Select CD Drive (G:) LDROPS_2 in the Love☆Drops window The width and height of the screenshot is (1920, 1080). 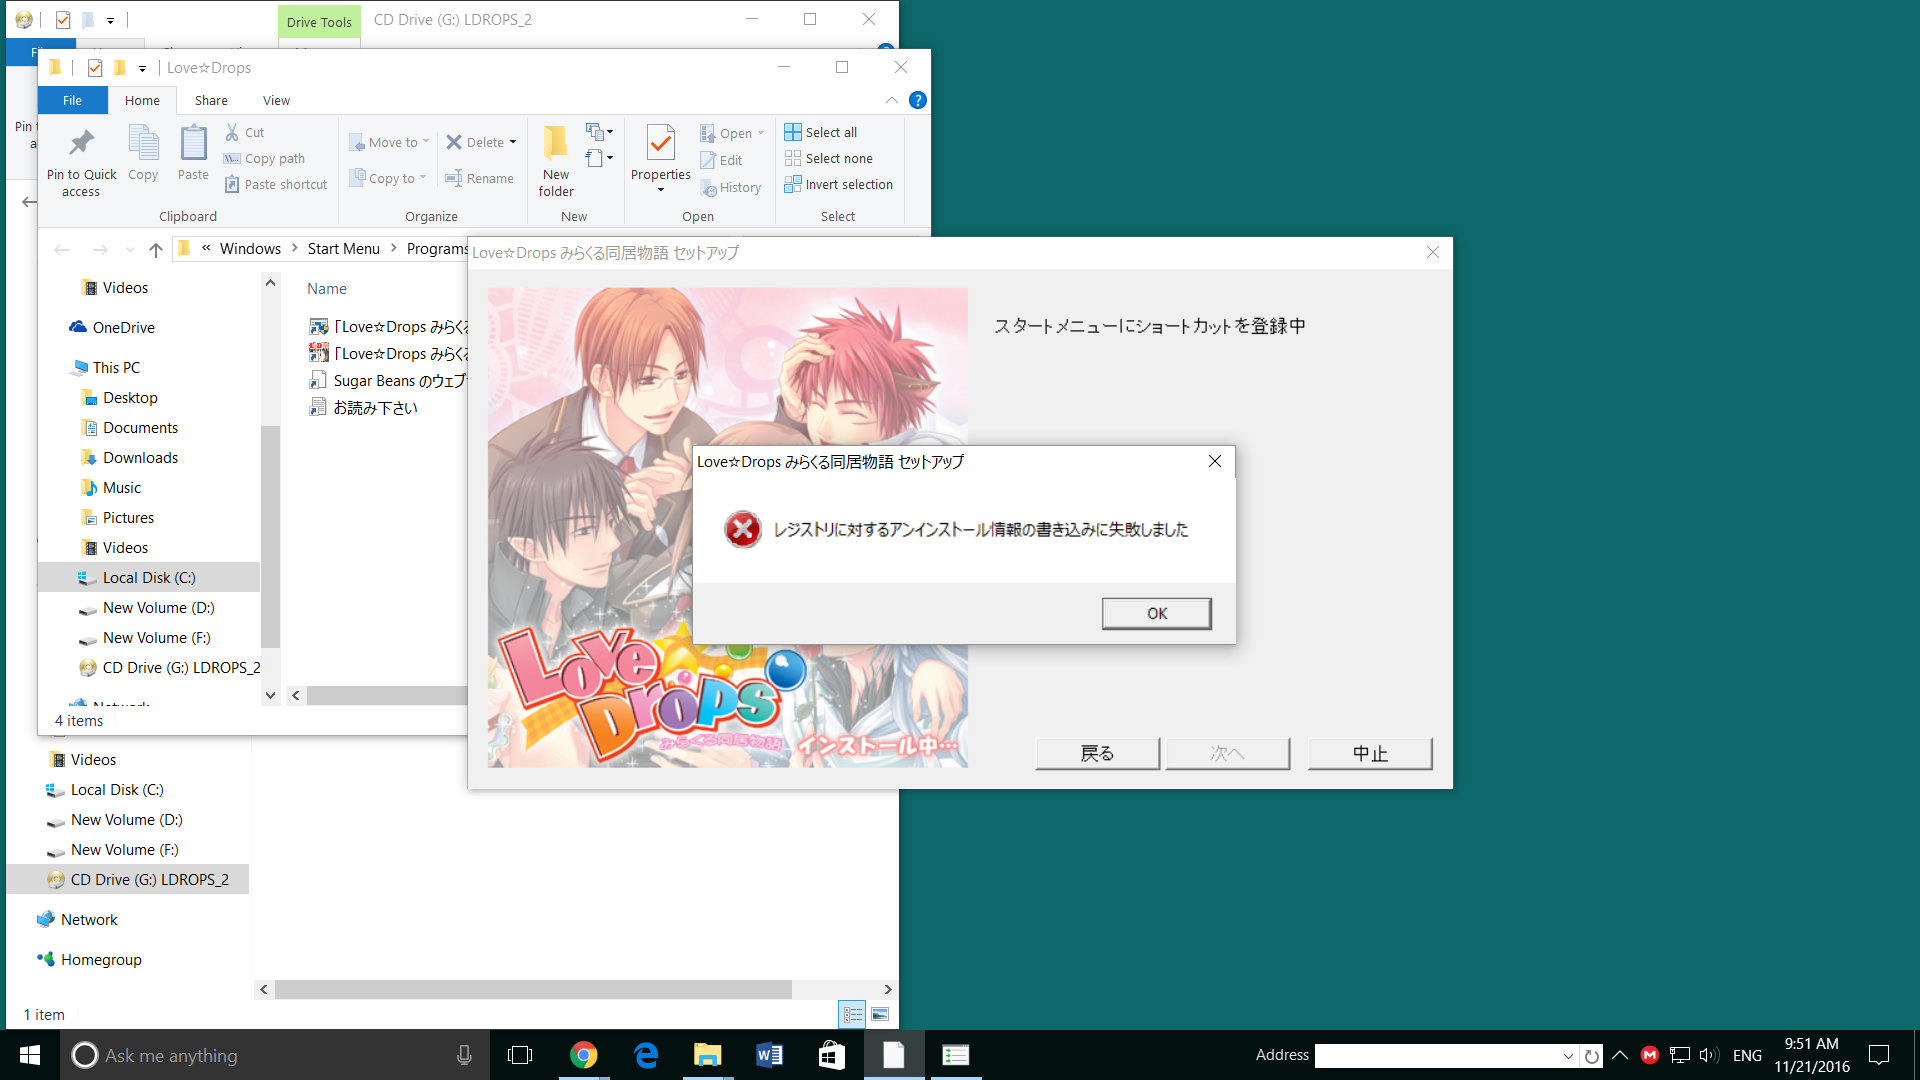click(x=169, y=667)
